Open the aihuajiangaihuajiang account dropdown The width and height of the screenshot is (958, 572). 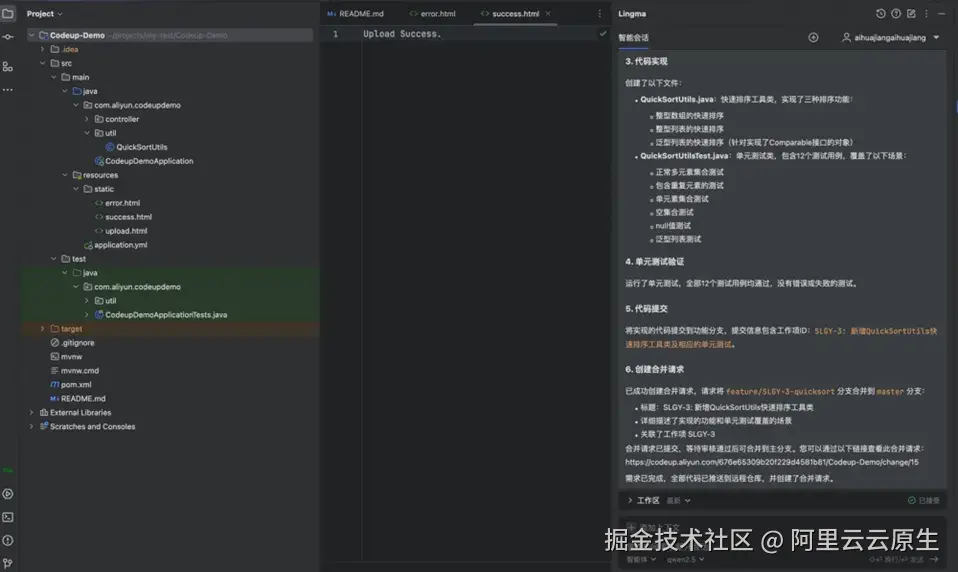tap(936, 37)
